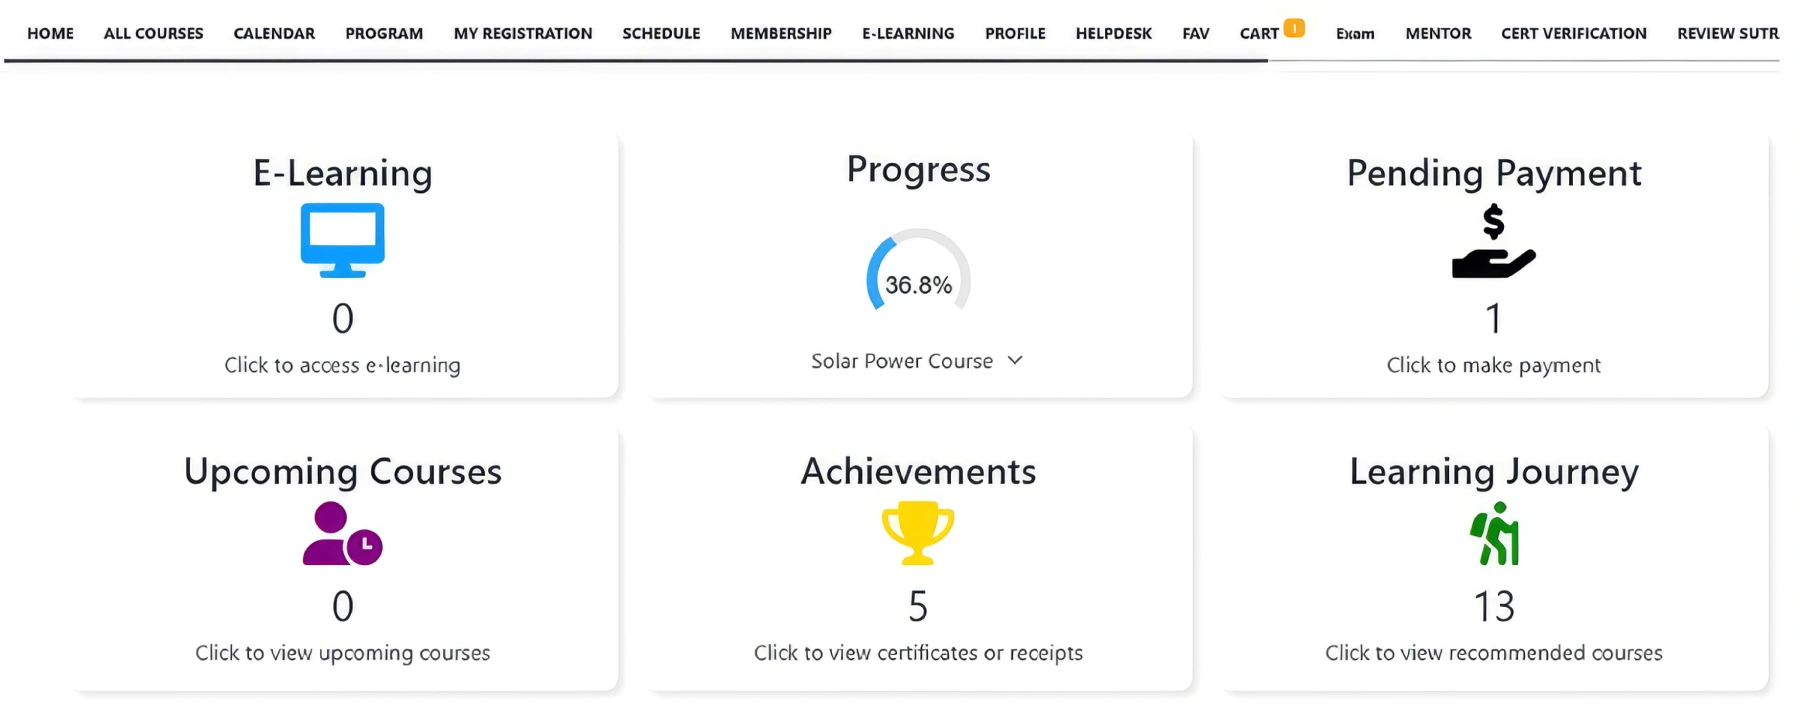
Task: Click the Pending Payment hand-dollar icon
Action: point(1493,242)
